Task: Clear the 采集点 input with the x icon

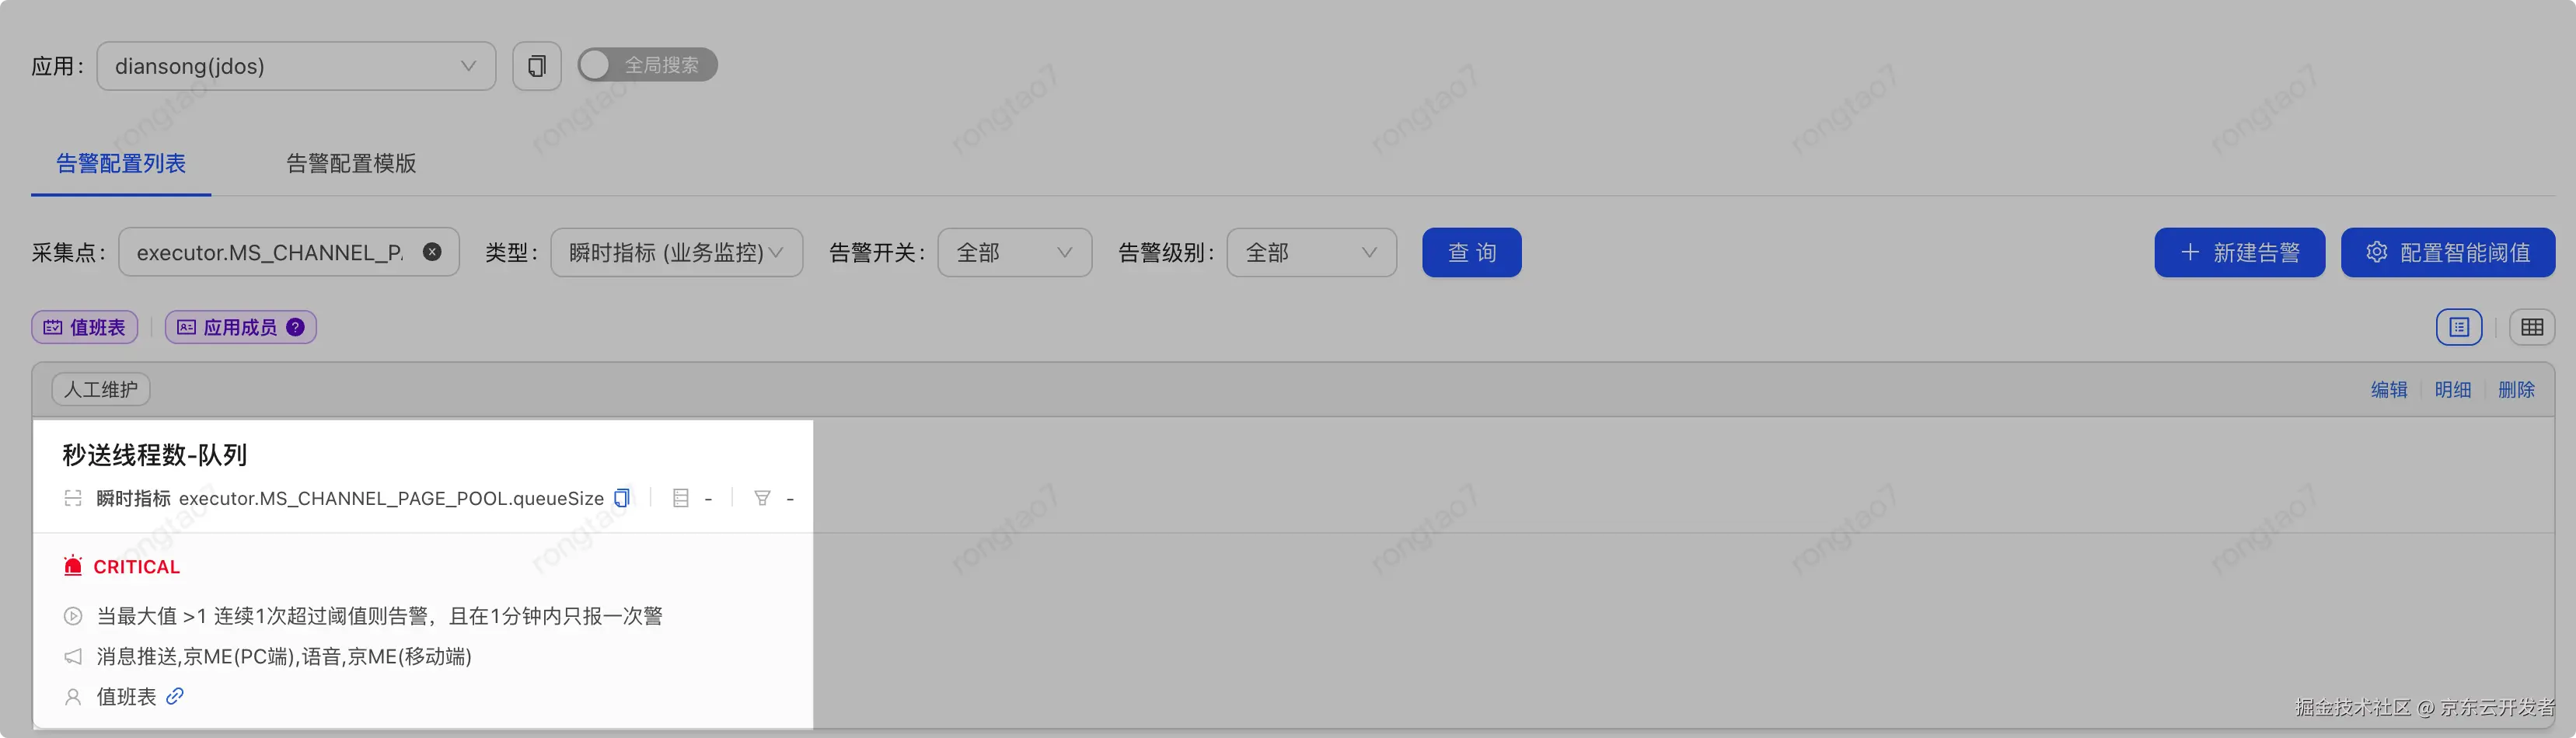Action: click(x=432, y=252)
